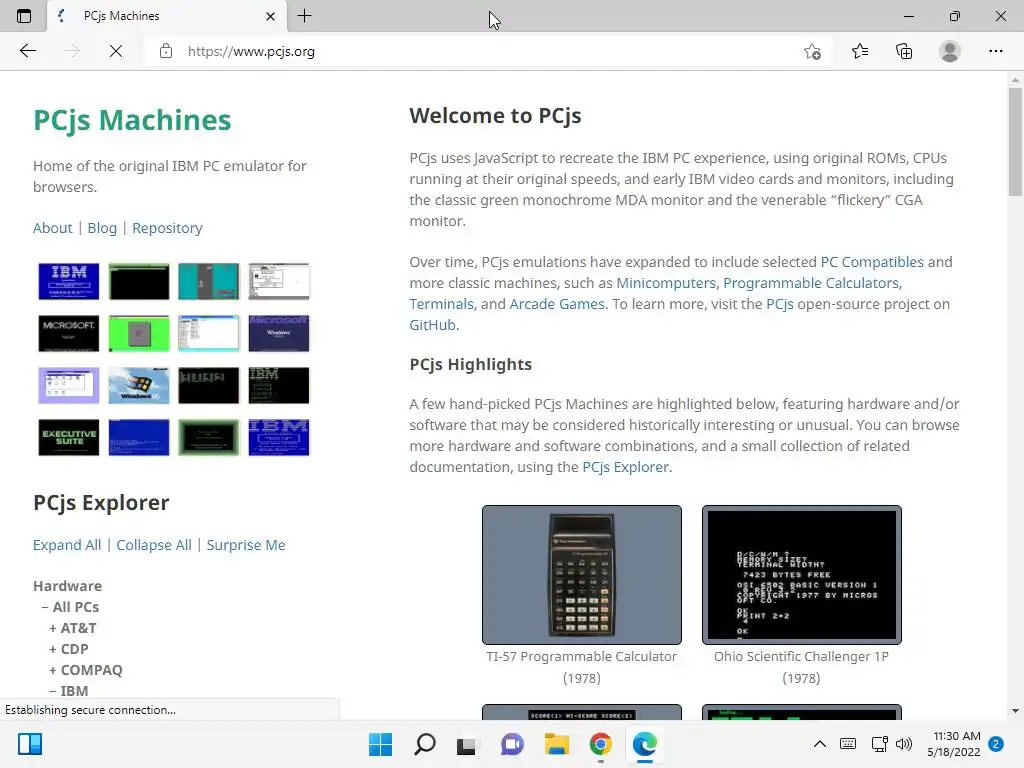Open the PC Compatibles link
Screen dimensions: 1024x768
coord(872,262)
